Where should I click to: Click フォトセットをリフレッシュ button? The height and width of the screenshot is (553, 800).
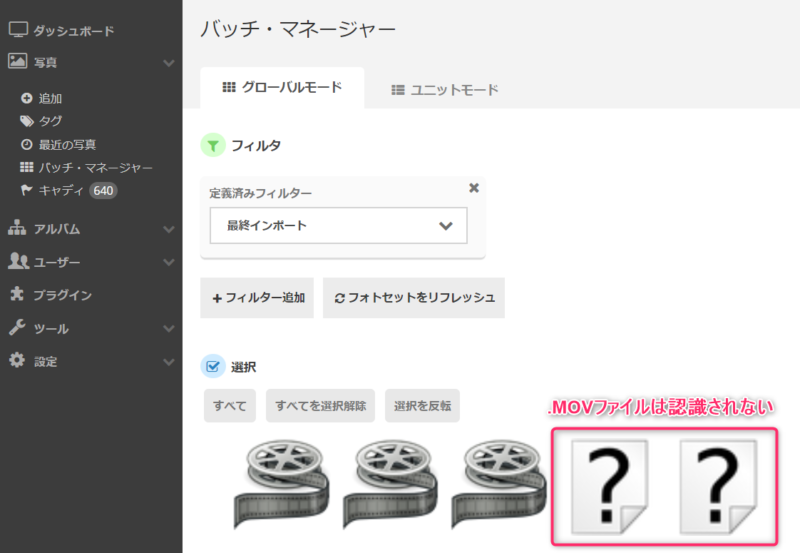tap(414, 298)
